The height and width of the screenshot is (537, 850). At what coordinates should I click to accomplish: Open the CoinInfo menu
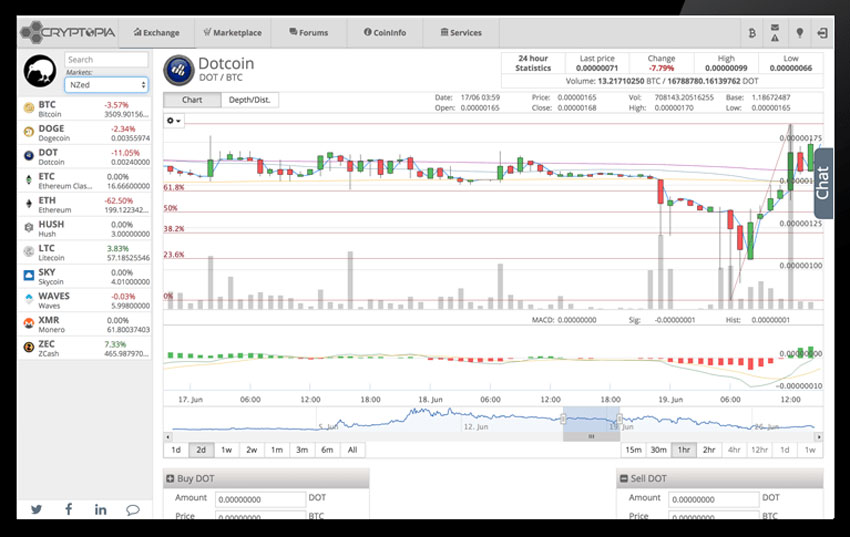(385, 33)
